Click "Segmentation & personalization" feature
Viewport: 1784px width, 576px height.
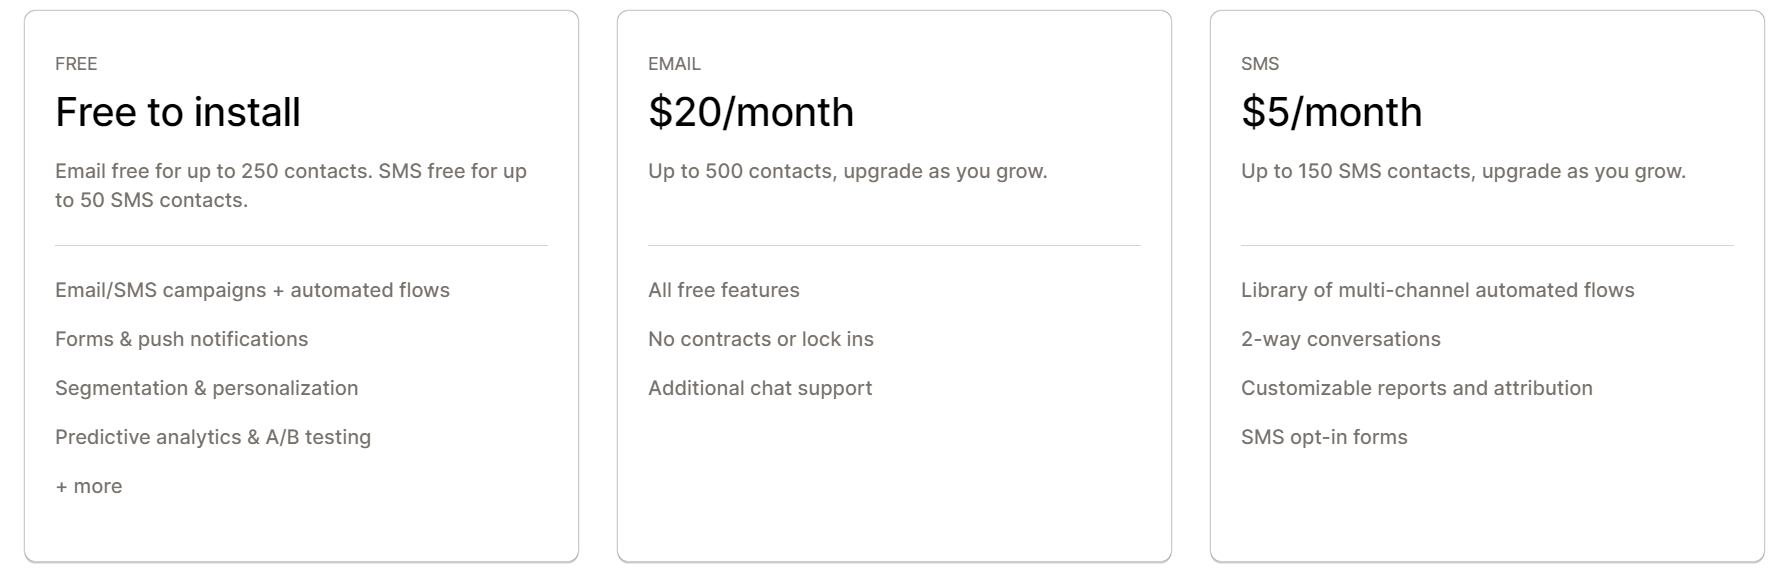(x=206, y=388)
